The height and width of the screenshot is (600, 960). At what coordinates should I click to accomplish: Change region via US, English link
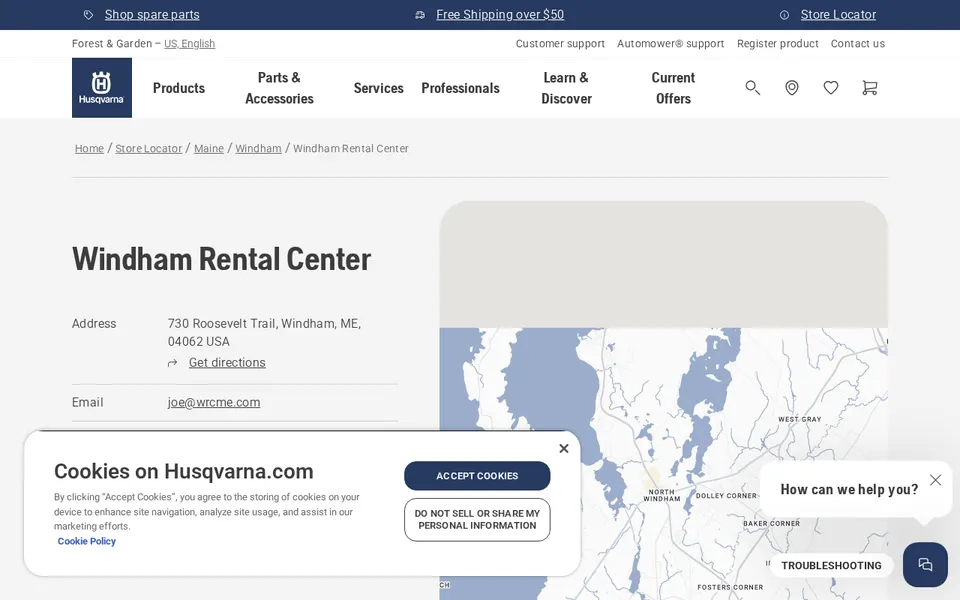(x=189, y=43)
